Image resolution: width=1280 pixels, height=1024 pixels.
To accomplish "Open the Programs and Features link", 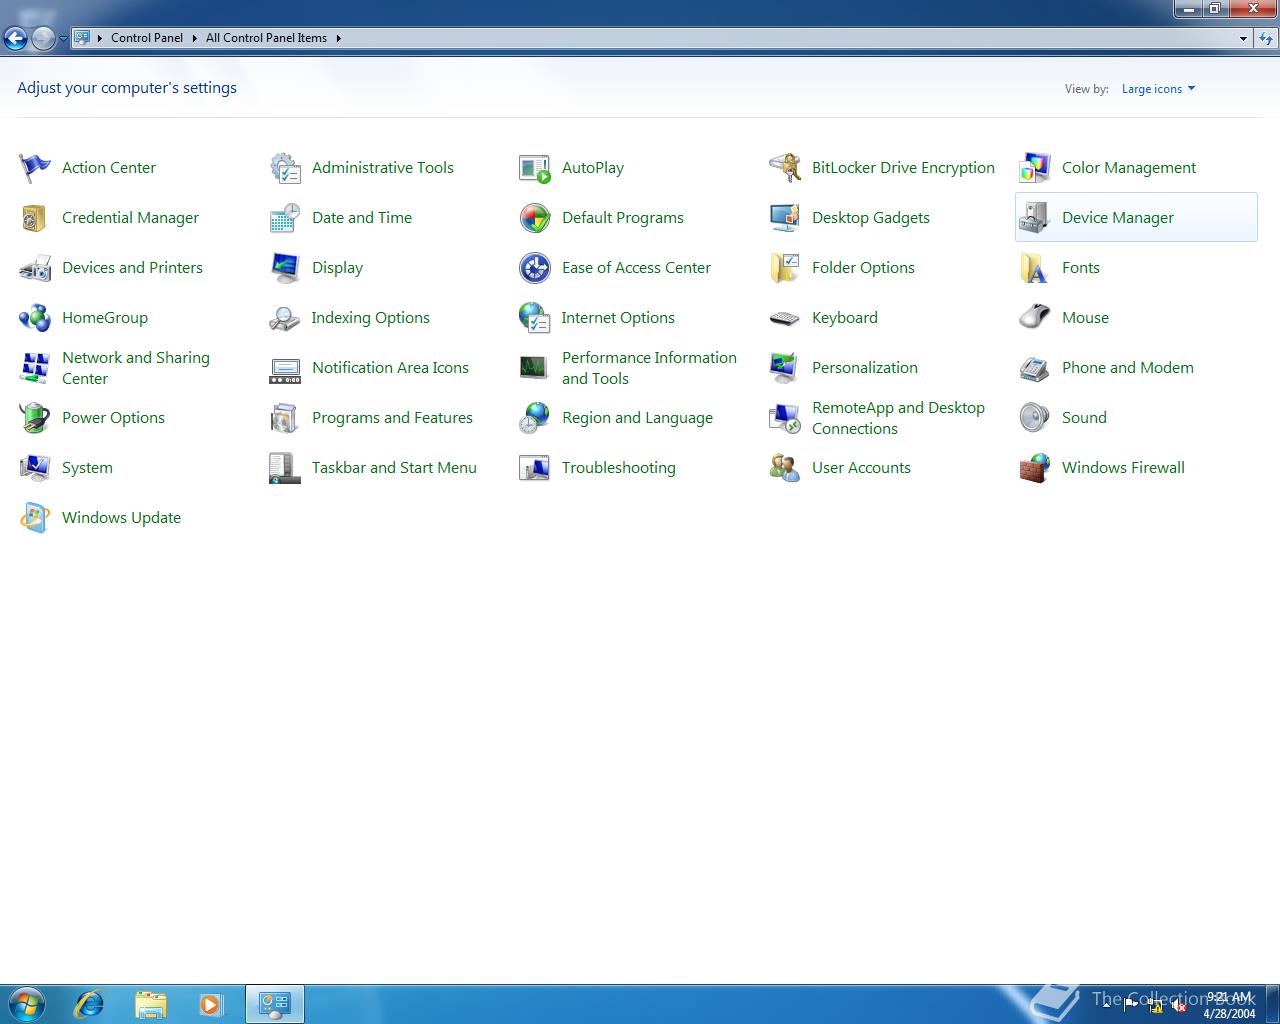I will click(392, 418).
